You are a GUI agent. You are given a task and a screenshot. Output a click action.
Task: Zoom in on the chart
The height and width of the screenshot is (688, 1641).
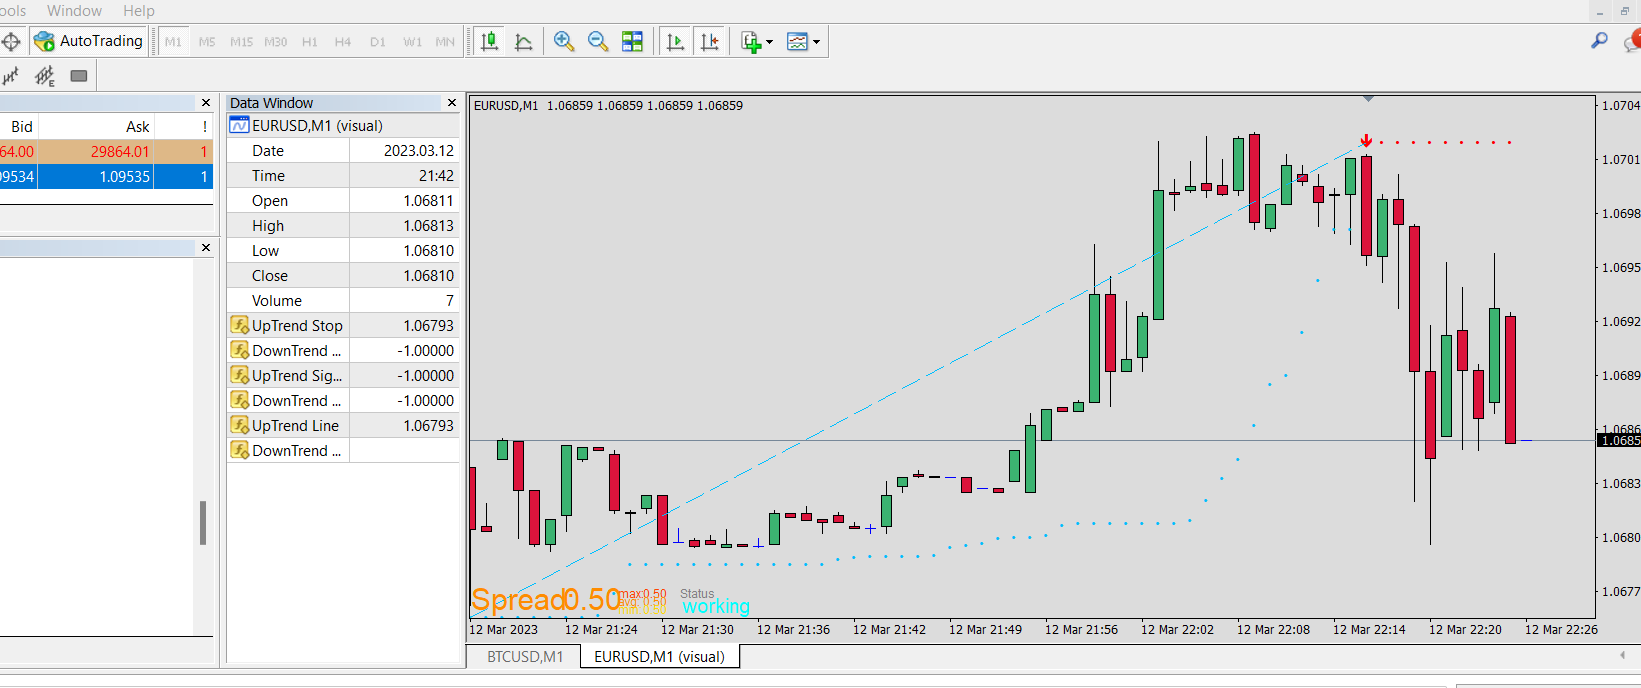pos(564,41)
